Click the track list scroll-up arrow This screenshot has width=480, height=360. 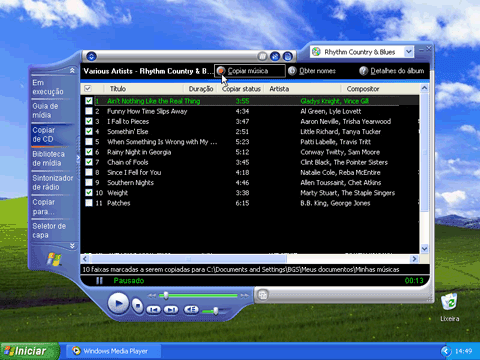[x=424, y=88]
